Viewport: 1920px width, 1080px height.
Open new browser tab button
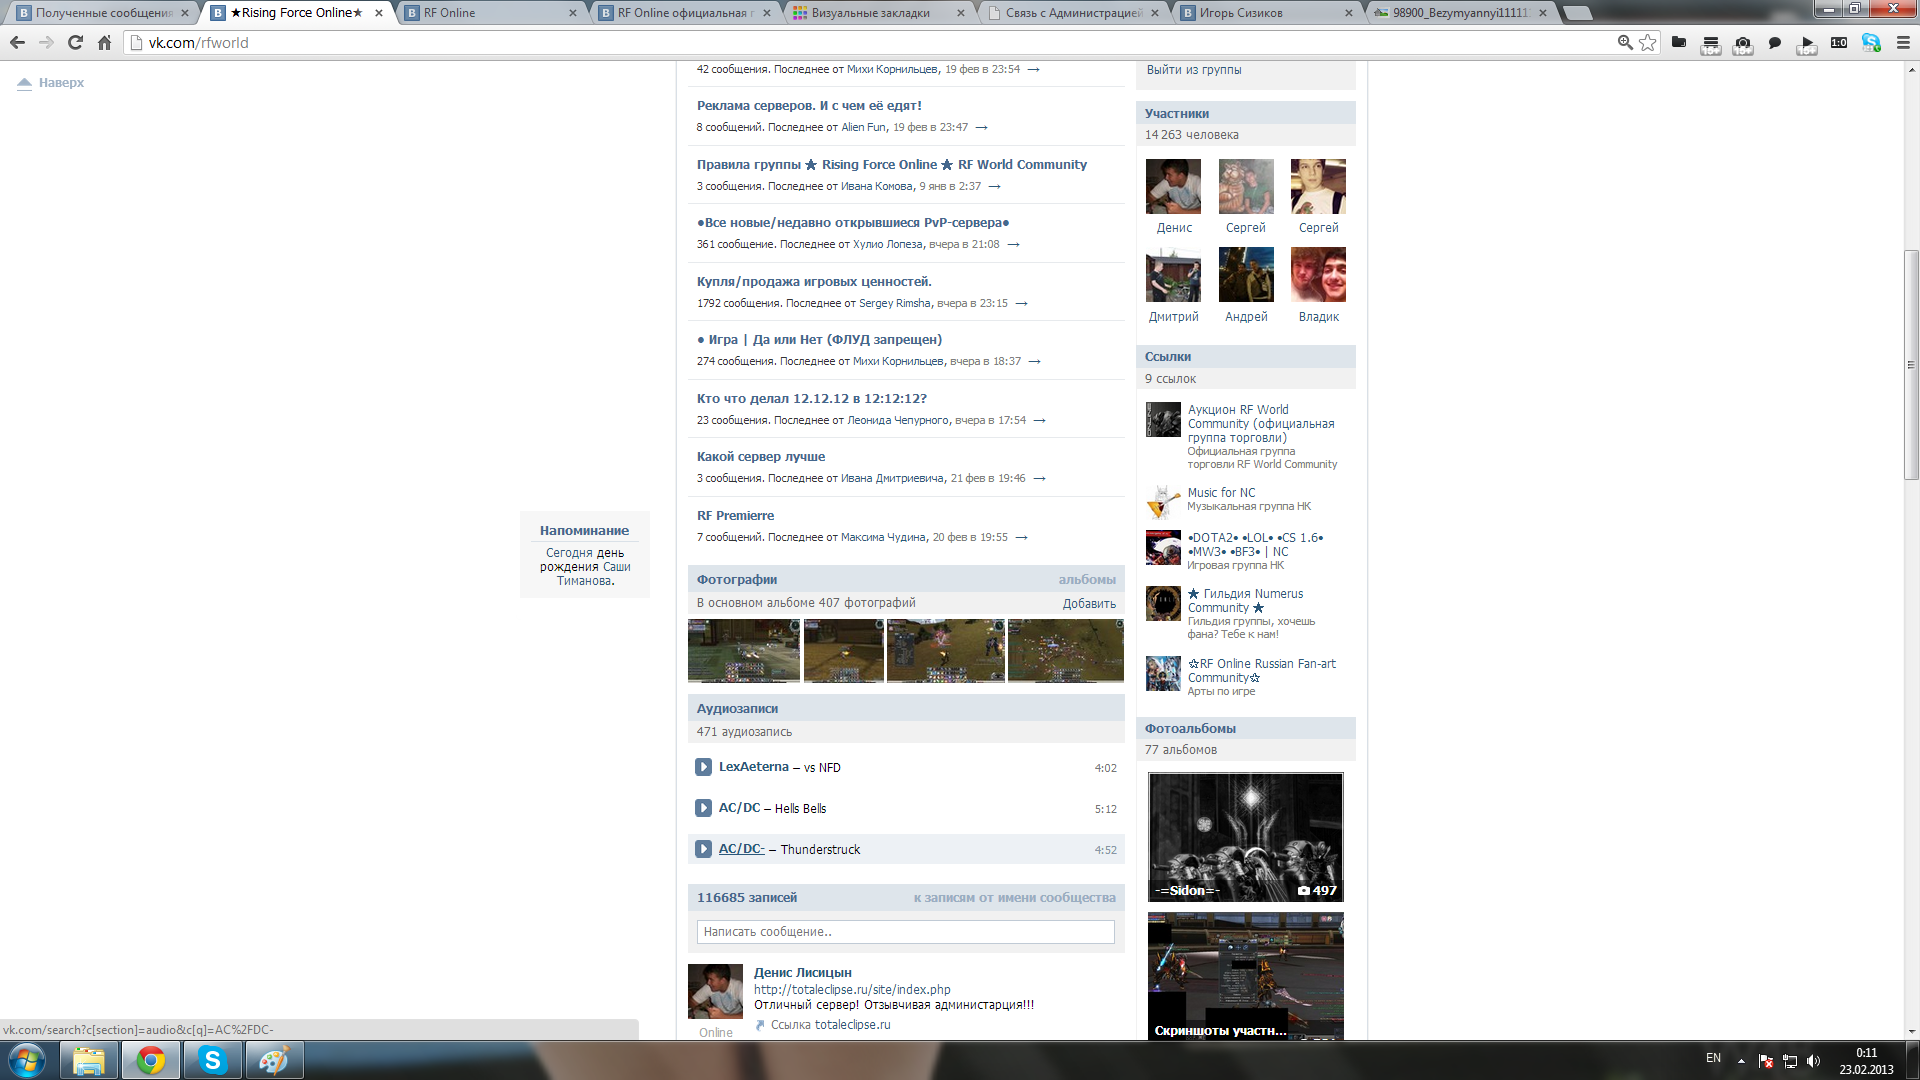[1577, 13]
